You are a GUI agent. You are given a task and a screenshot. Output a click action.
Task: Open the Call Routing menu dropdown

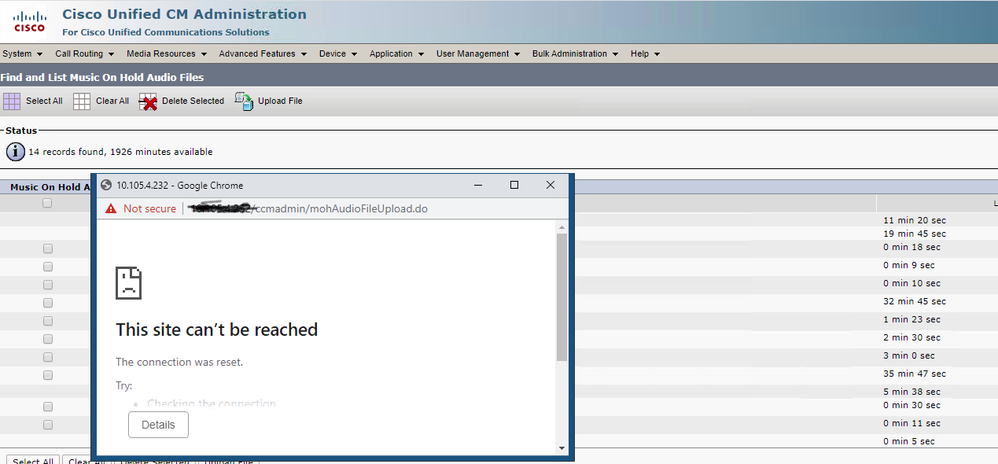[x=84, y=54]
